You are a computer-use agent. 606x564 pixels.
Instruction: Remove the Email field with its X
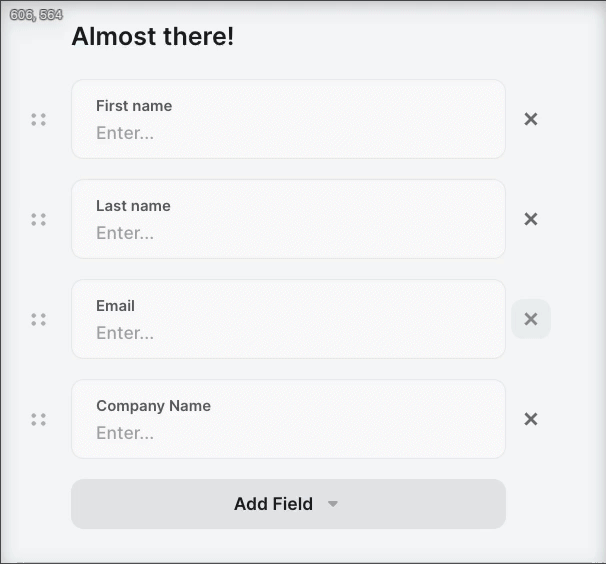click(531, 319)
